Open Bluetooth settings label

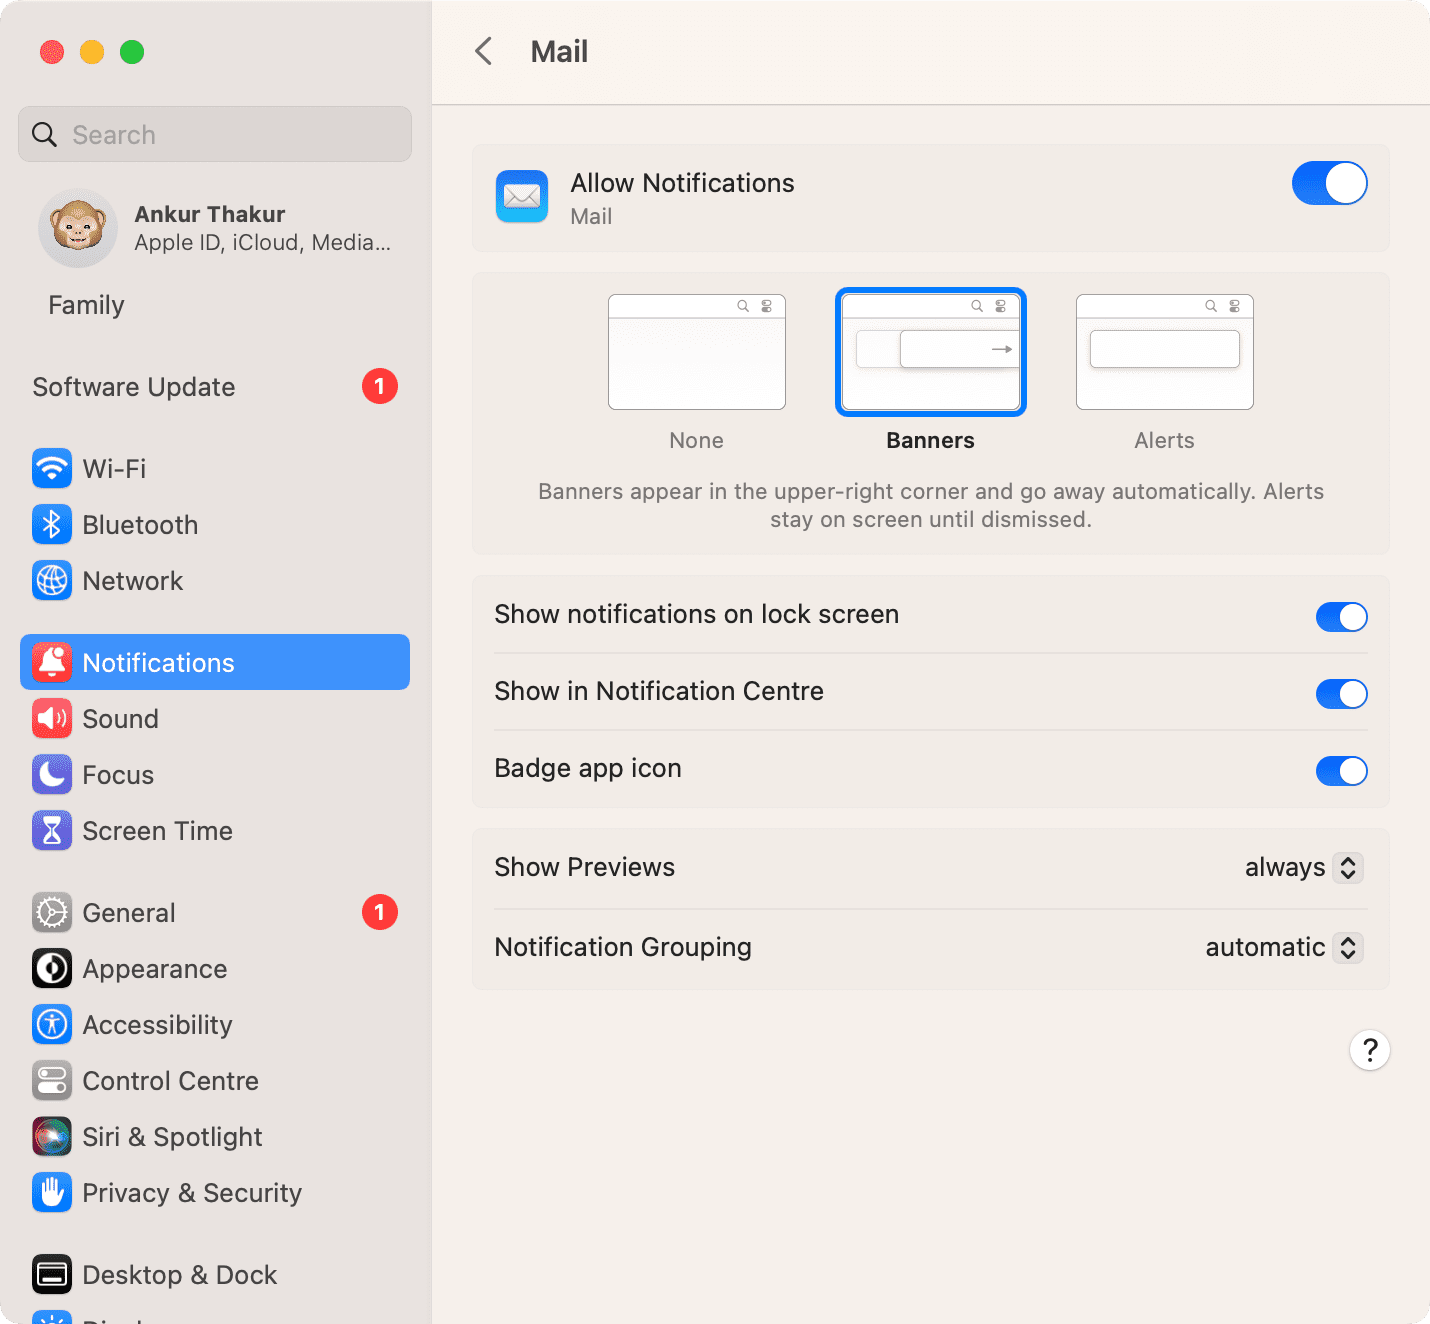pos(140,525)
